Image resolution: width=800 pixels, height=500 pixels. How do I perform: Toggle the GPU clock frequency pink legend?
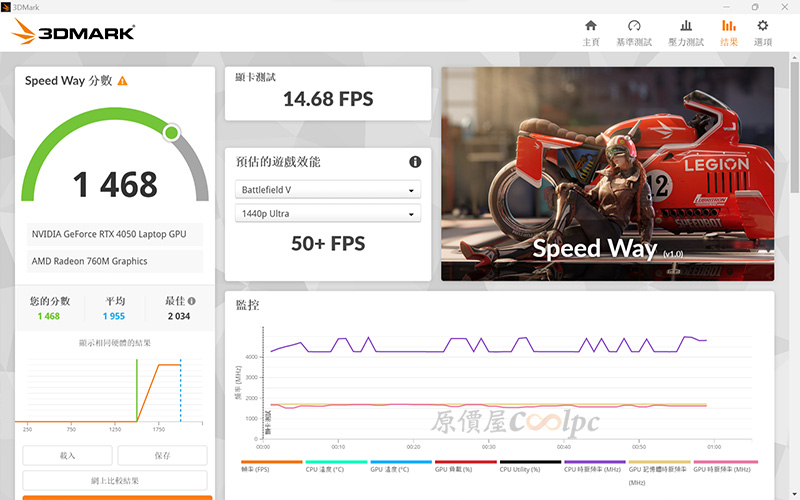coord(725,466)
